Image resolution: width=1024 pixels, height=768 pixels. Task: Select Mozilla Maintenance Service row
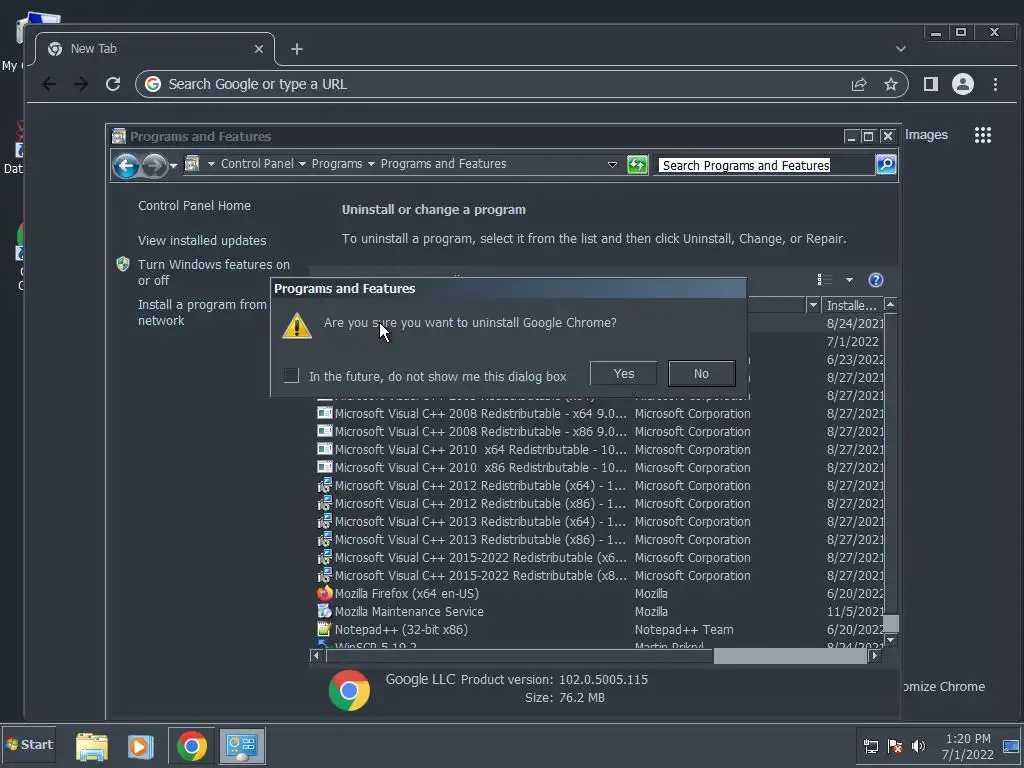(600, 611)
